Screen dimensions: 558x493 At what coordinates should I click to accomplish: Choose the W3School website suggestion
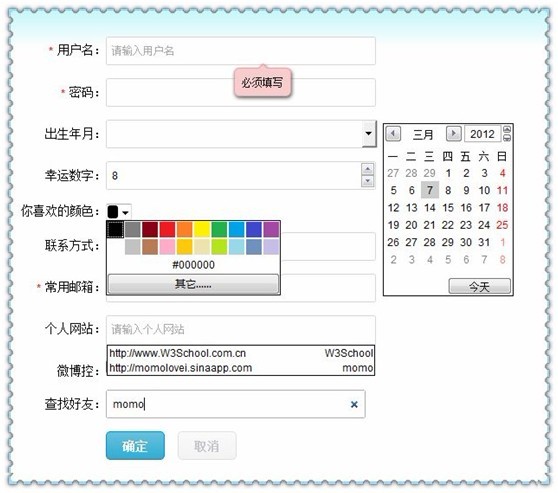(x=241, y=353)
